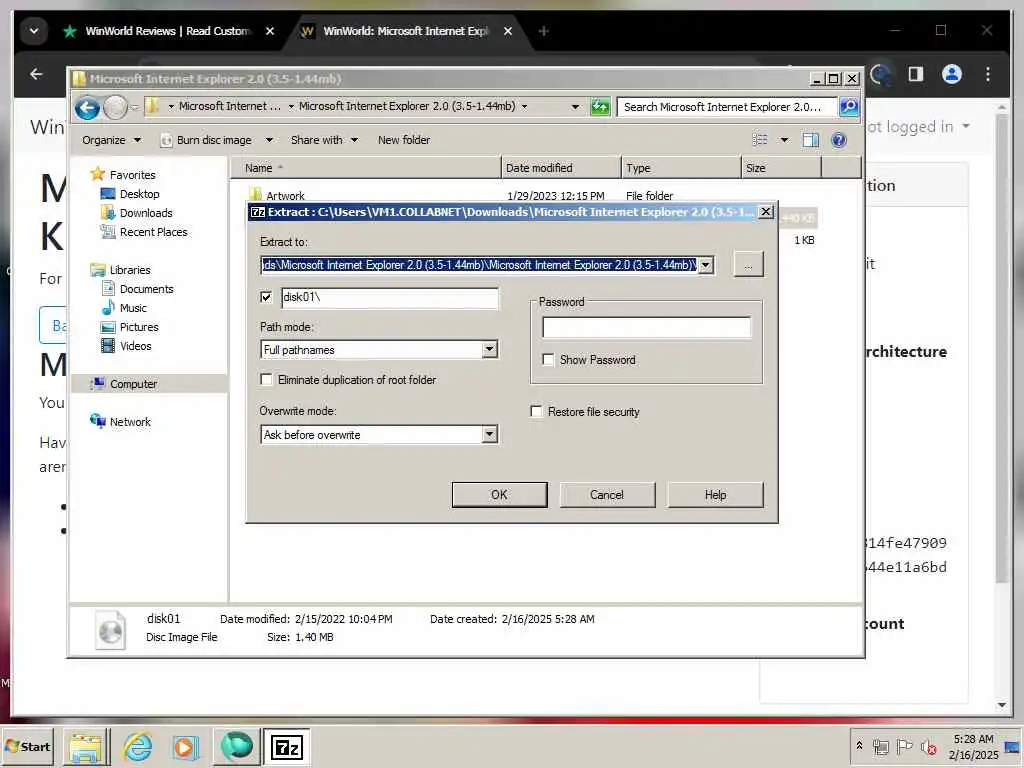Select Network in navigation pane

[x=130, y=422]
